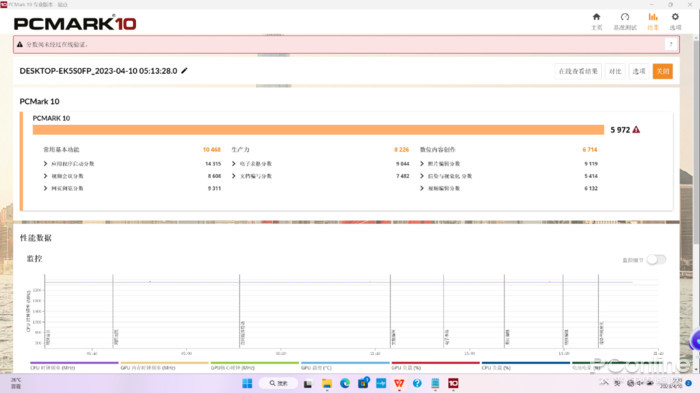Open Task View from the taskbar

[x=308, y=384]
